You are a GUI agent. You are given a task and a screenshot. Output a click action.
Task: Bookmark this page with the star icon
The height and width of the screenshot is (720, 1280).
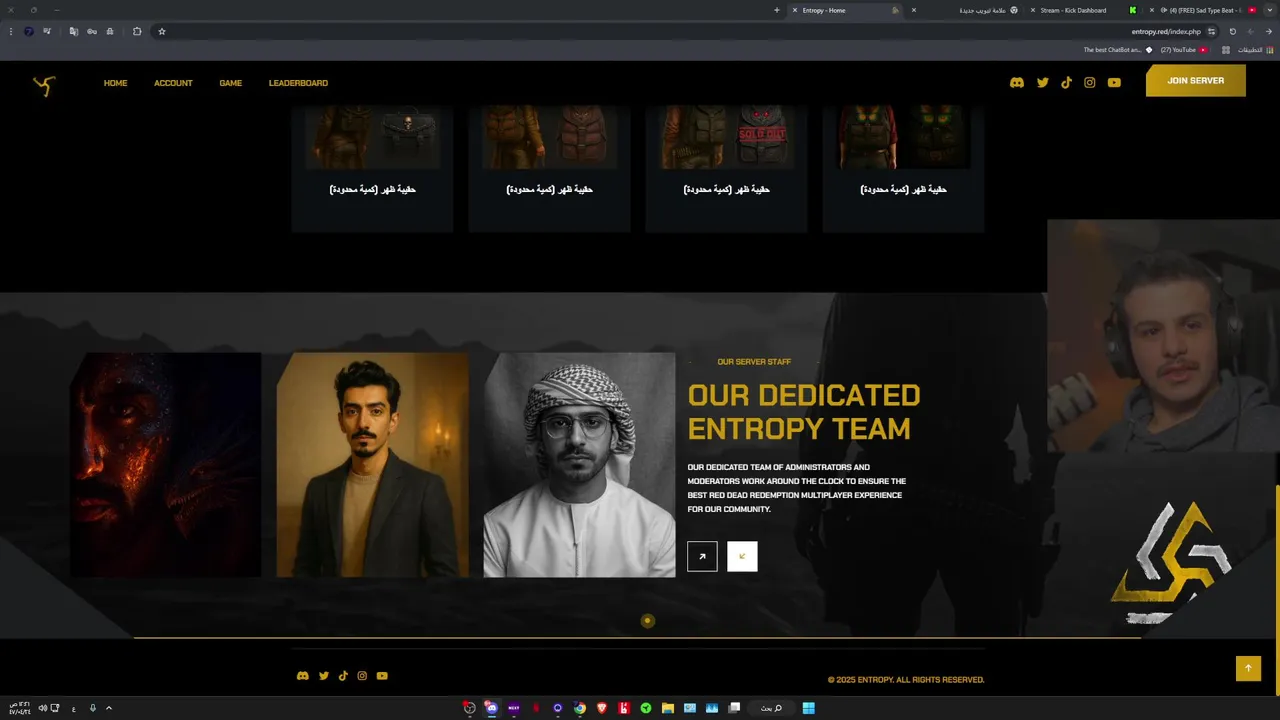coord(162,31)
